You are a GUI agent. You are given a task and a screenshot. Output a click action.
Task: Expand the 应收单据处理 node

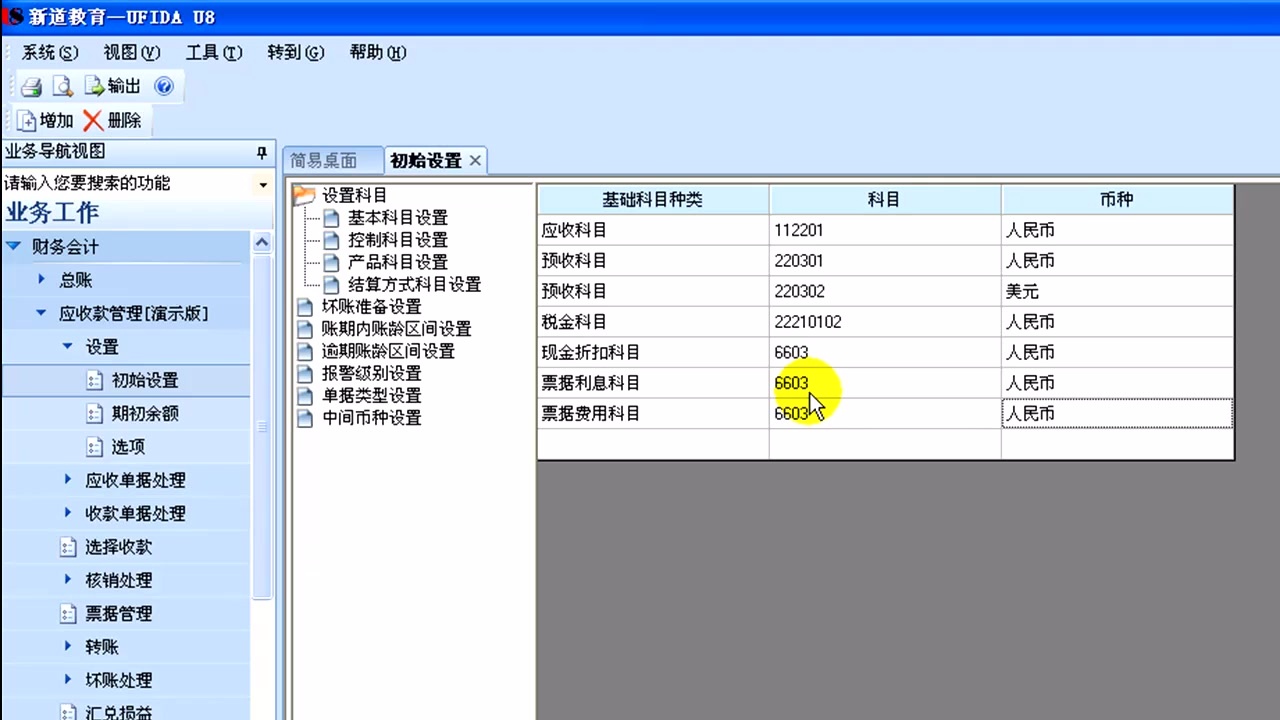[x=68, y=480]
